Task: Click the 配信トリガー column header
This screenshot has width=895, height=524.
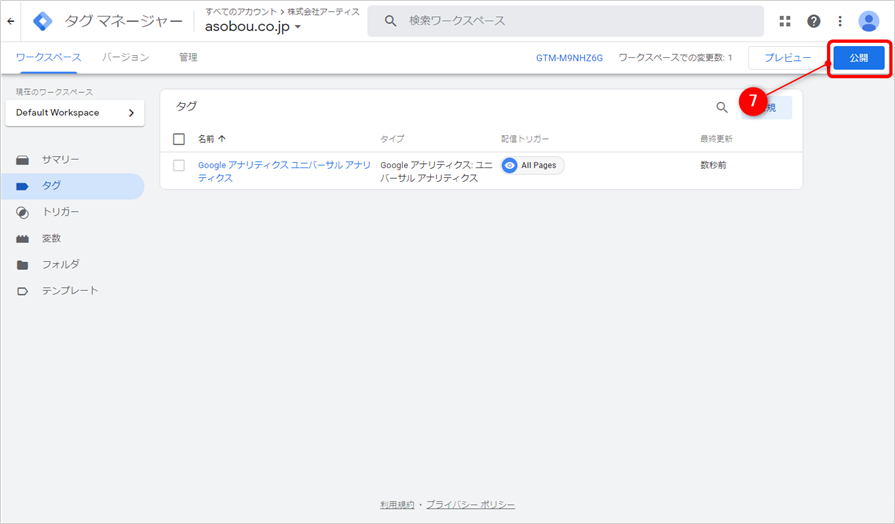Action: click(x=525, y=139)
